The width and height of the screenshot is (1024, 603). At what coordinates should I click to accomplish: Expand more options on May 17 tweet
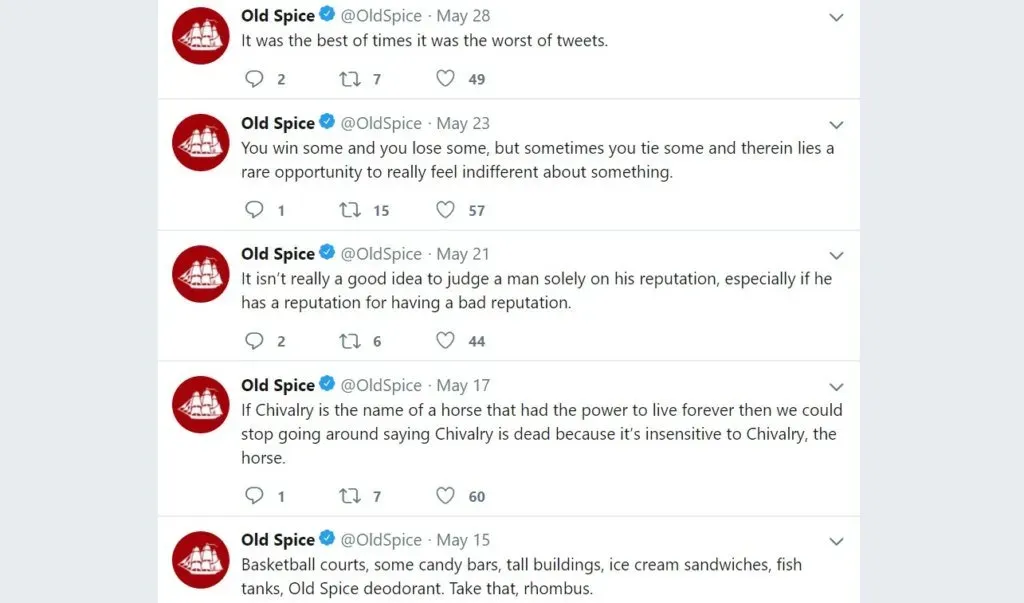836,387
